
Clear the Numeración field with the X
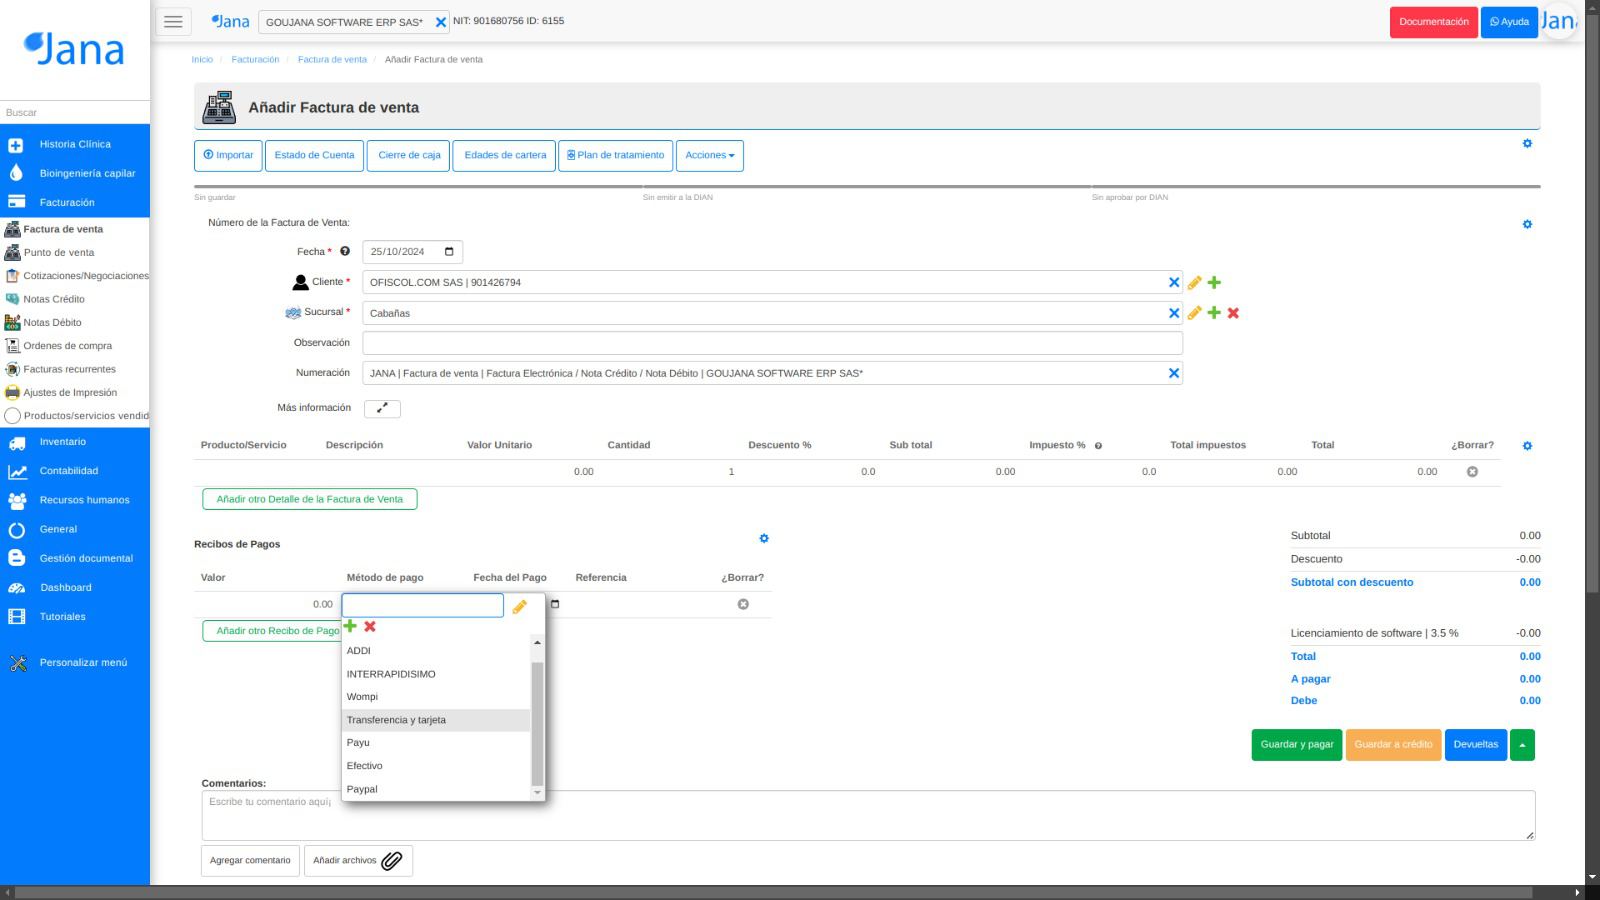pyautogui.click(x=1174, y=373)
